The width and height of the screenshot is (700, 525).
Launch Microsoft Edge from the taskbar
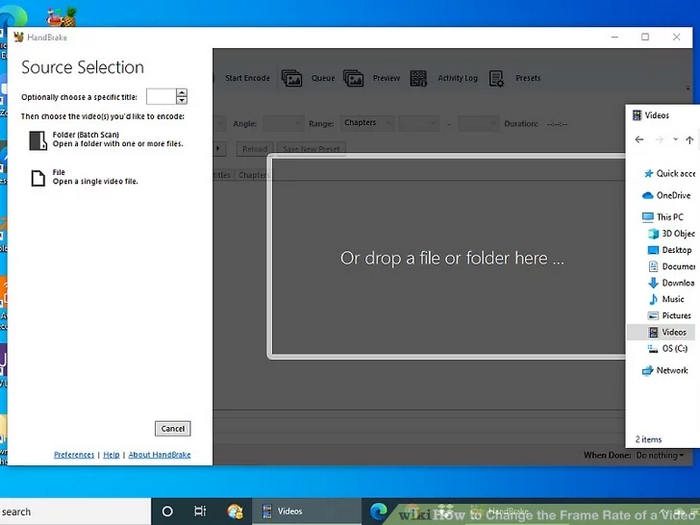[x=378, y=511]
